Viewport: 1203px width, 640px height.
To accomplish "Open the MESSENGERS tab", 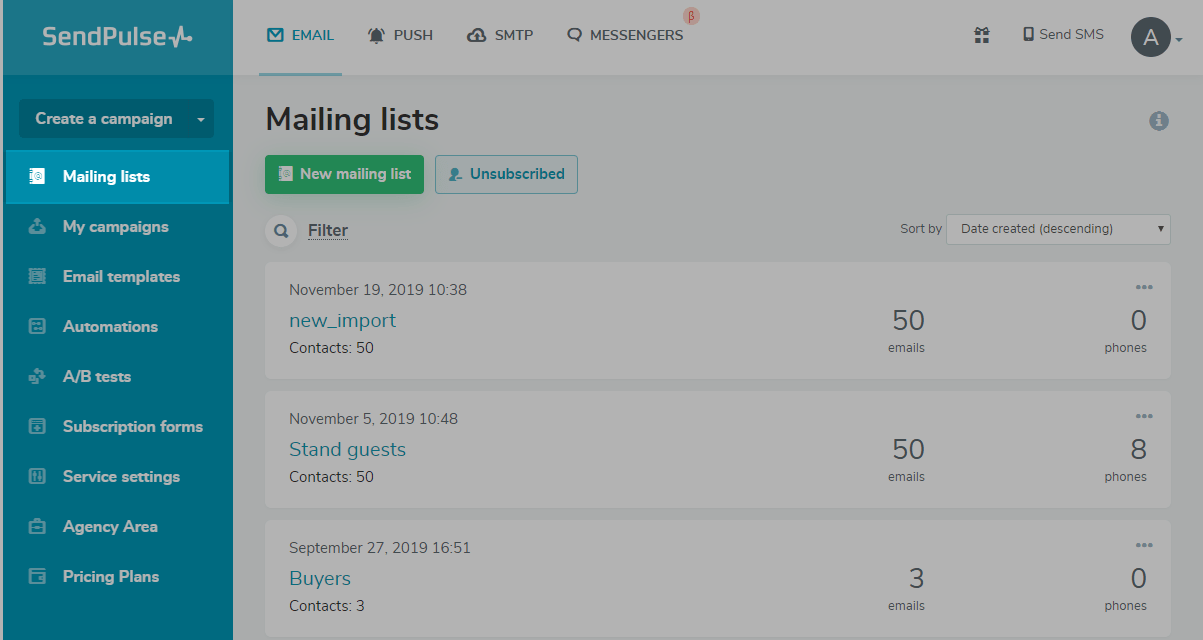I will (x=625, y=35).
